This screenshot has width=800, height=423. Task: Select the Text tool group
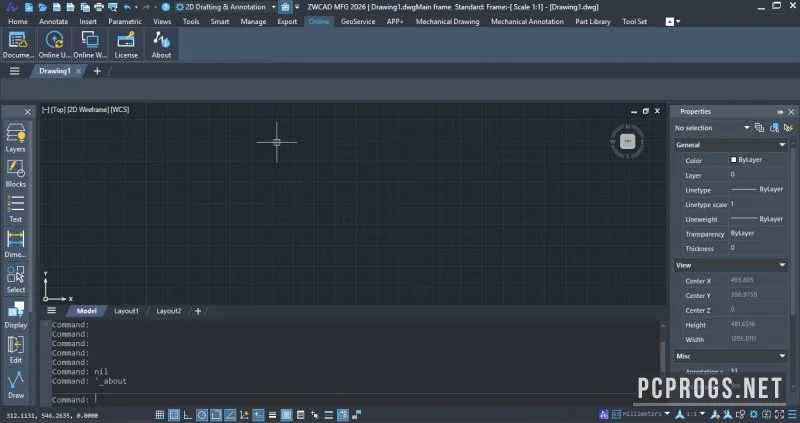(15, 208)
